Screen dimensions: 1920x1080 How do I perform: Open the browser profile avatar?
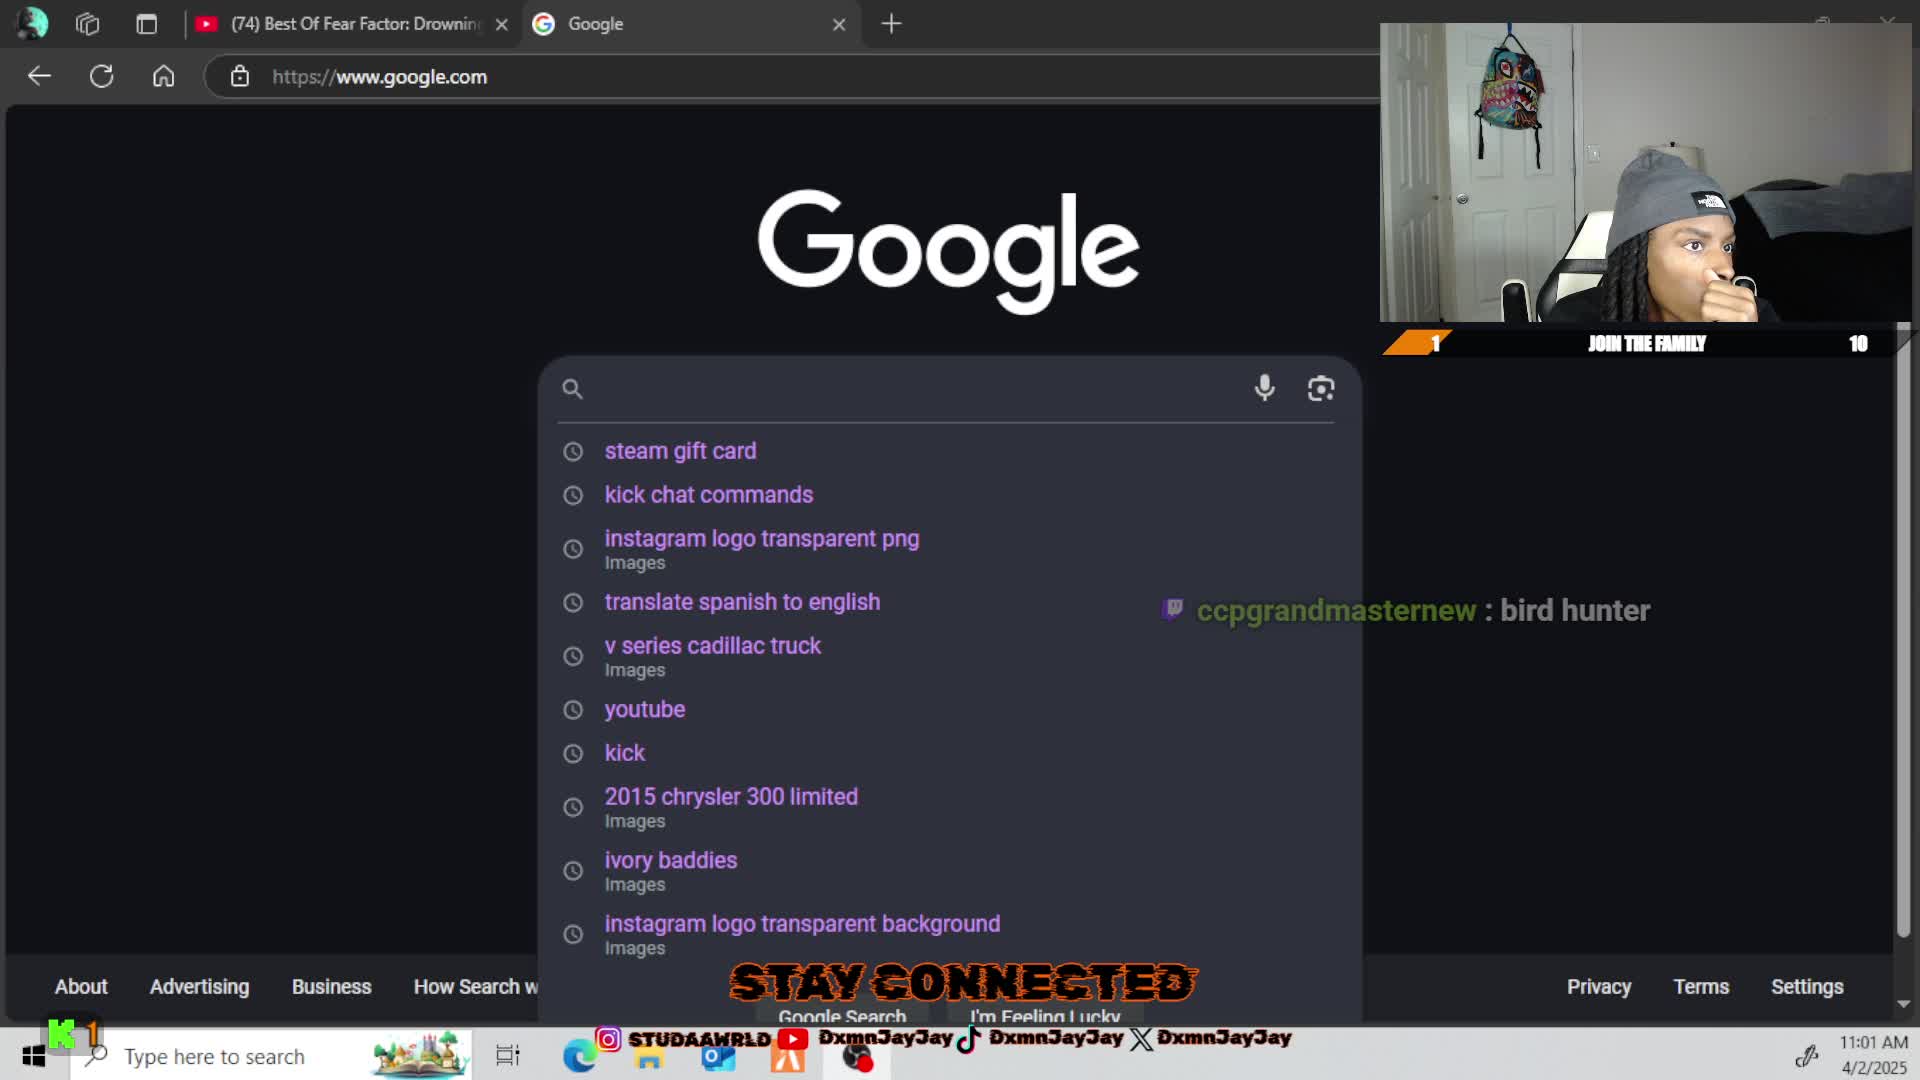[x=32, y=23]
